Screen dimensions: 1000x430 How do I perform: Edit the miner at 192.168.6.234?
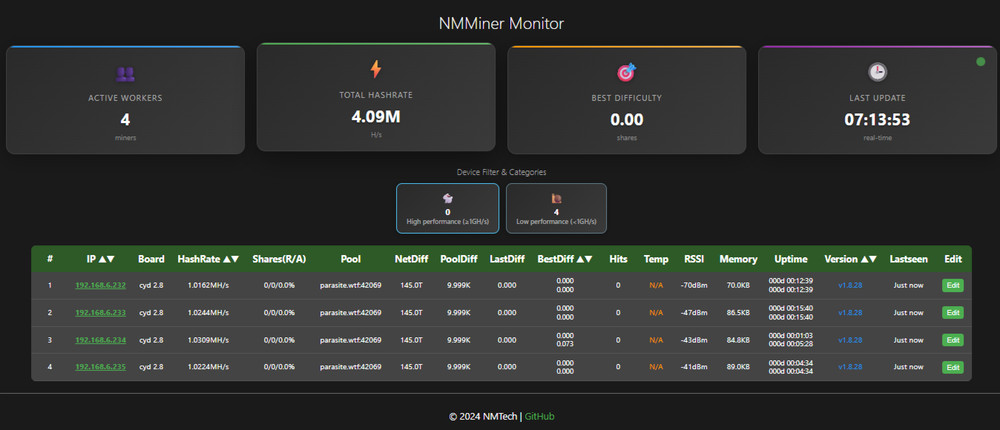[953, 340]
